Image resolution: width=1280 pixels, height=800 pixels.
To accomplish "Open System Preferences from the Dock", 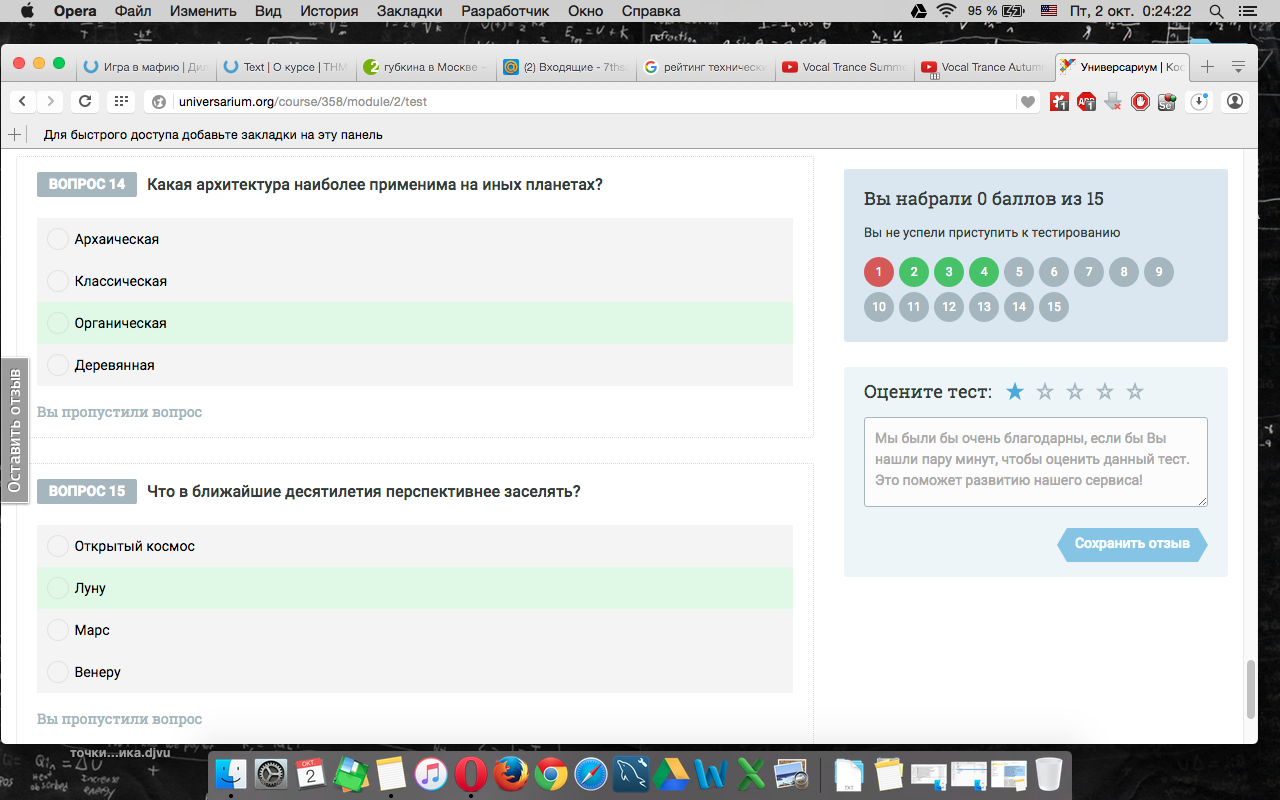I will point(271,773).
